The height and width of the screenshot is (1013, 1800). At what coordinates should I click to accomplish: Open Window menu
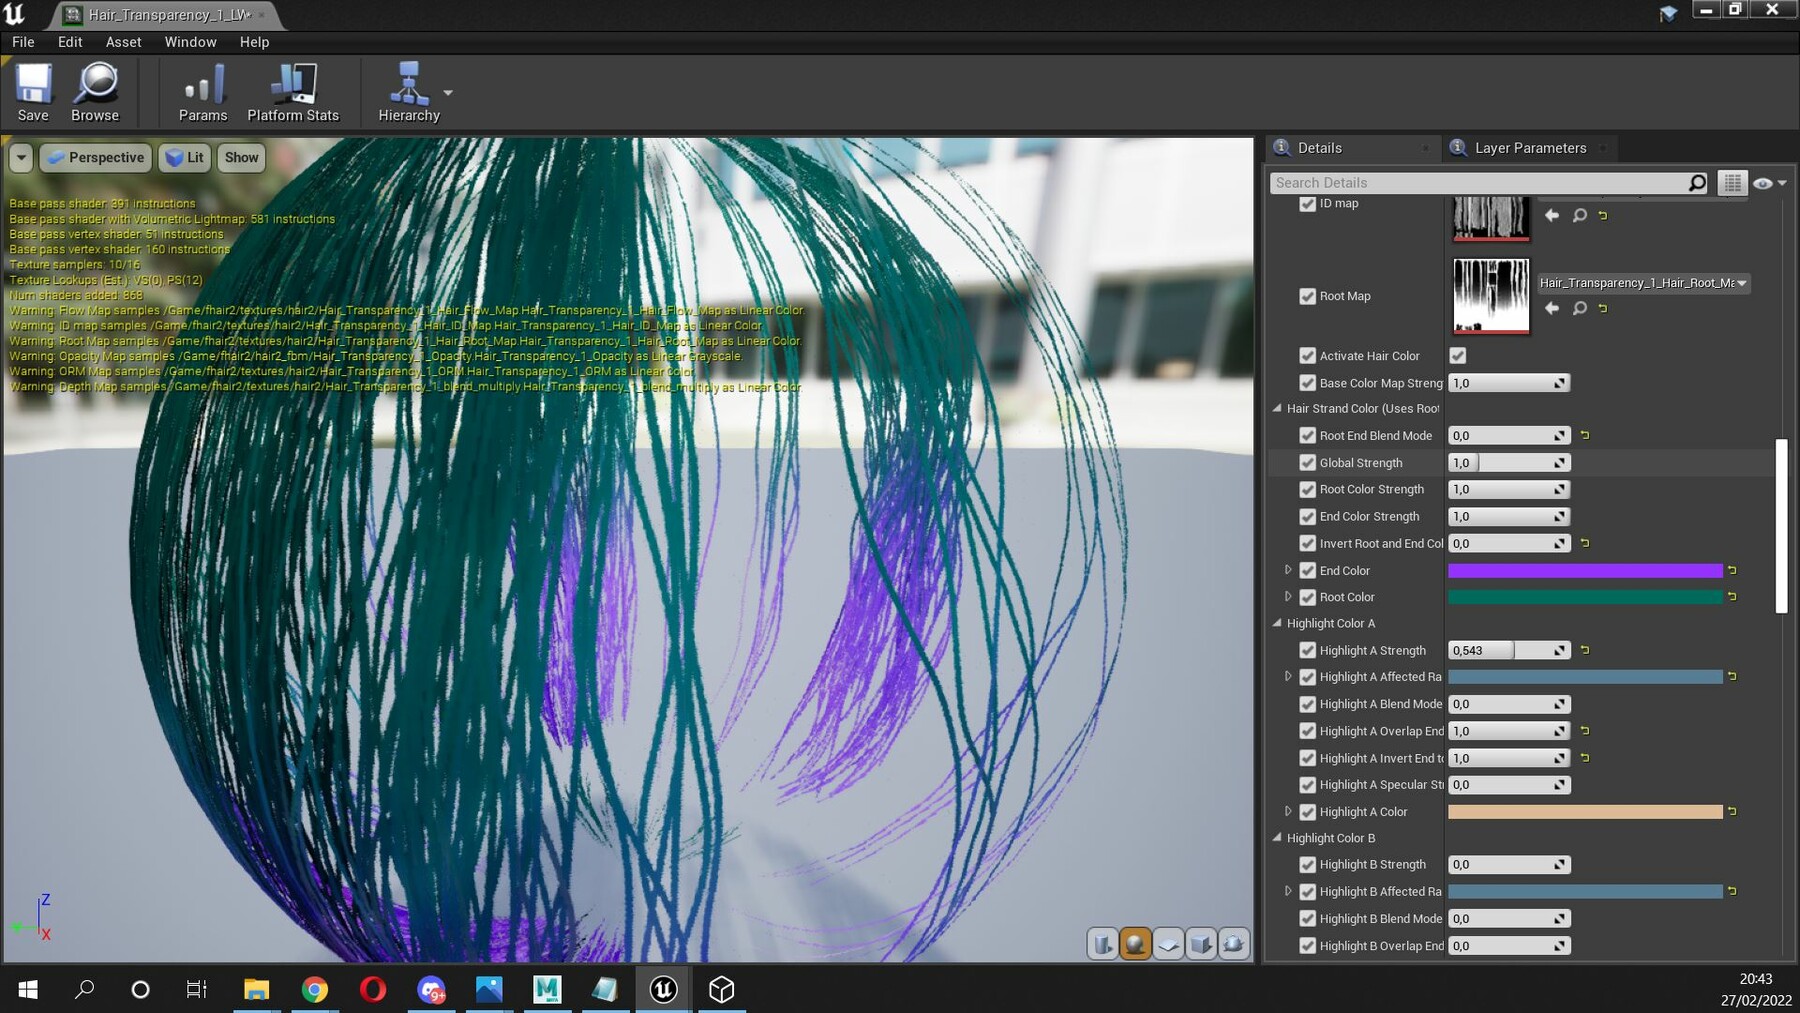[190, 42]
